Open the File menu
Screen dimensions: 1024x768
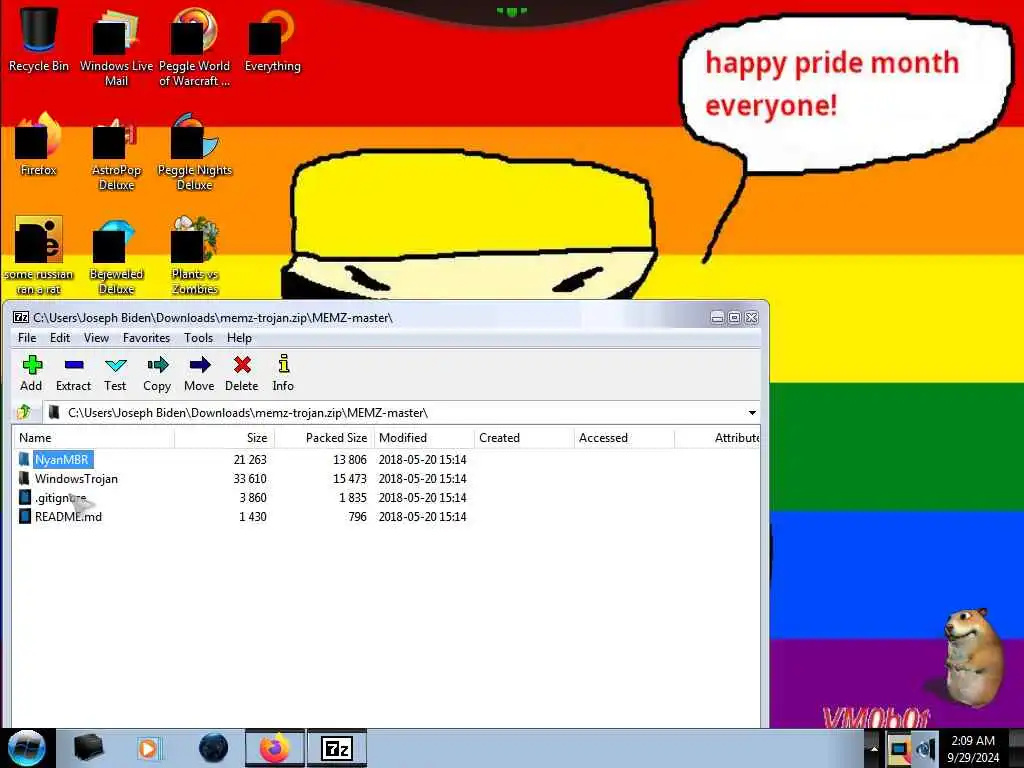(27, 338)
